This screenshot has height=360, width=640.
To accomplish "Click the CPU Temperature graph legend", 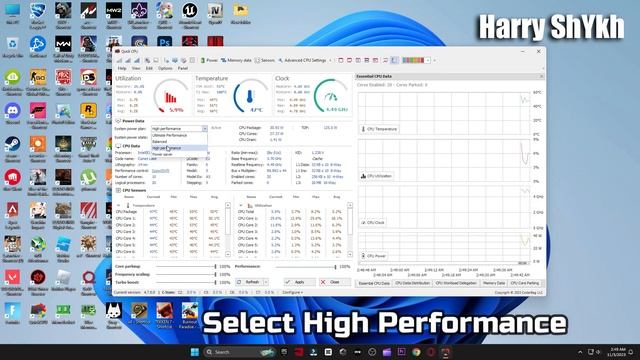I will click(x=379, y=129).
